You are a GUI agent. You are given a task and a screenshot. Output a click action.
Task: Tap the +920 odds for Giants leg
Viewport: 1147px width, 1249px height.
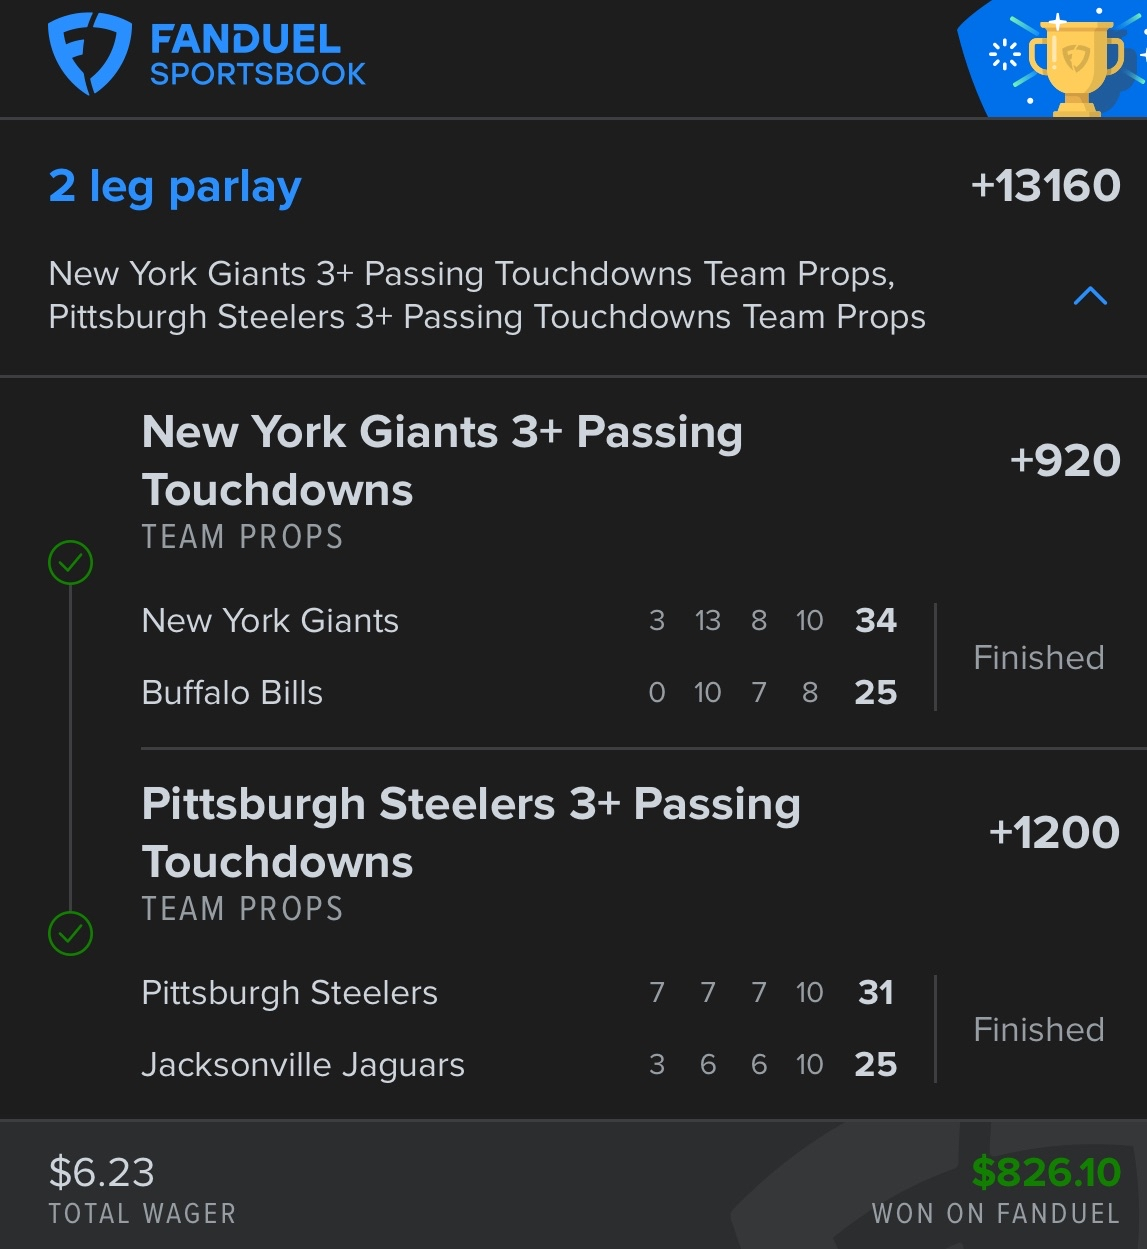(x=1064, y=461)
